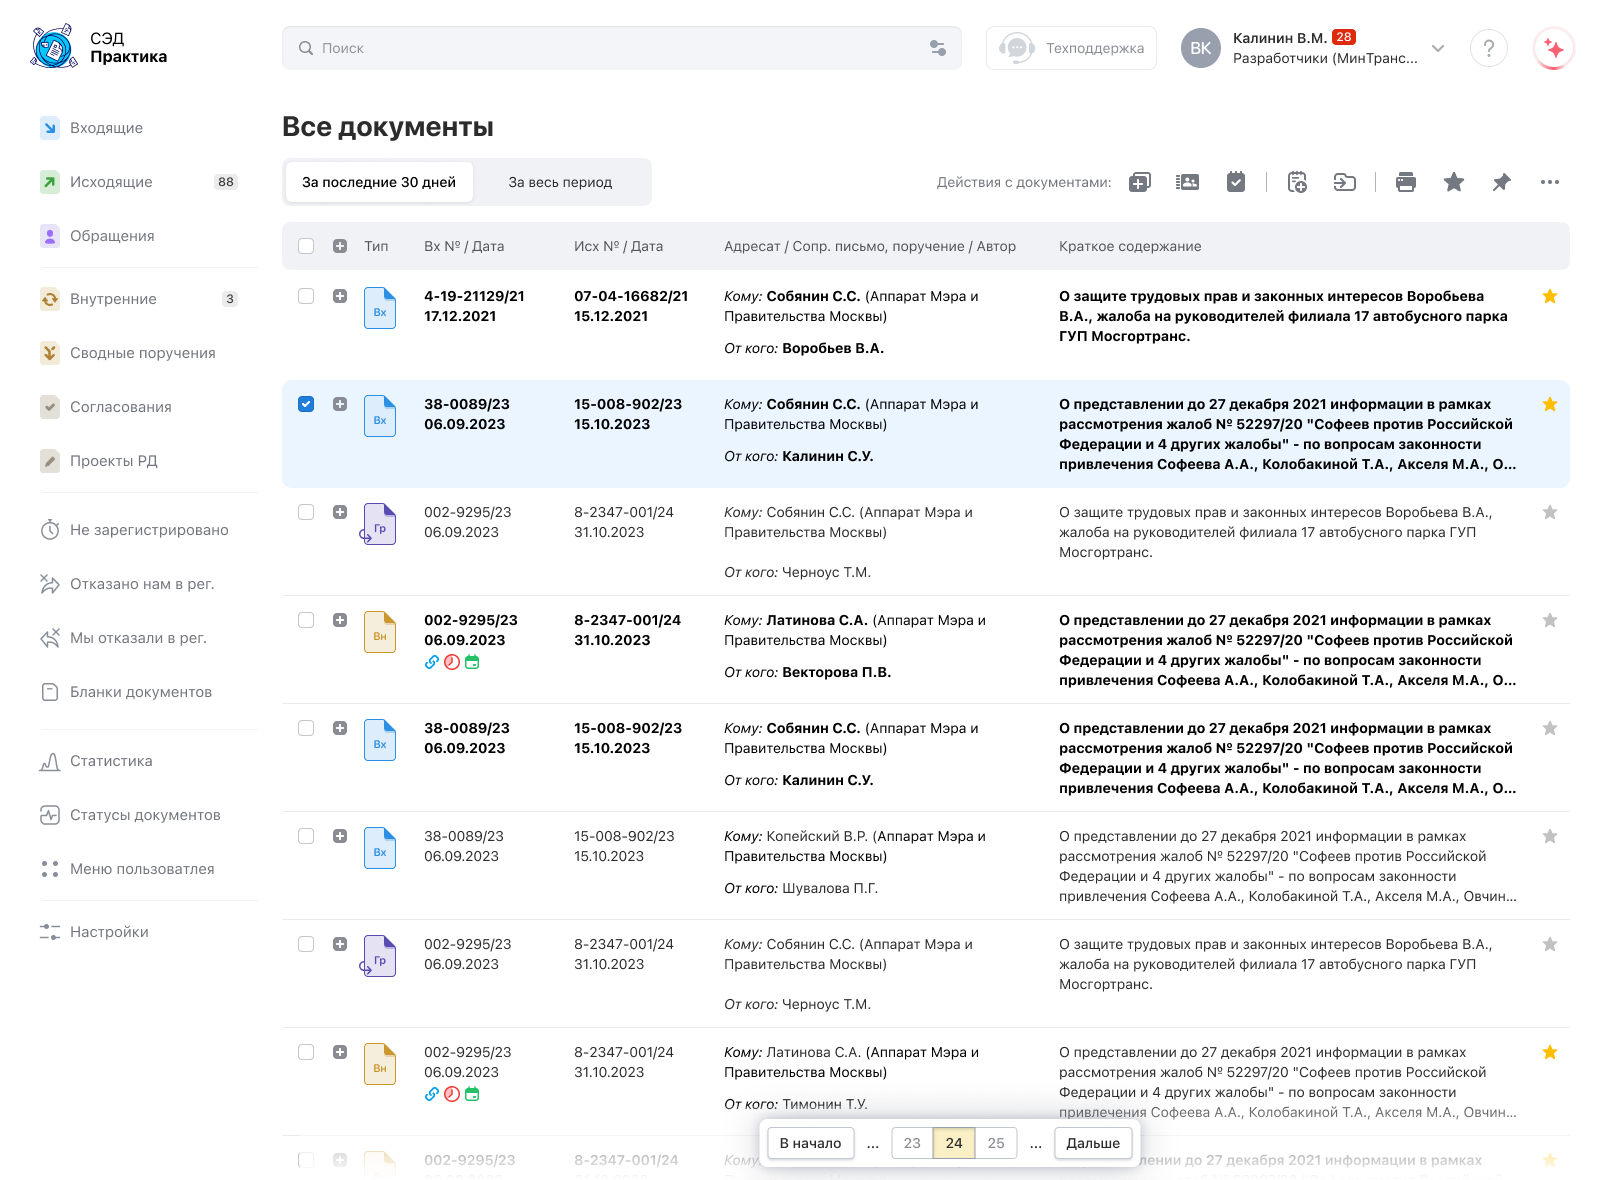The image size is (1600, 1180).
Task: Click the calendar checkmark action icon
Action: tap(1236, 182)
